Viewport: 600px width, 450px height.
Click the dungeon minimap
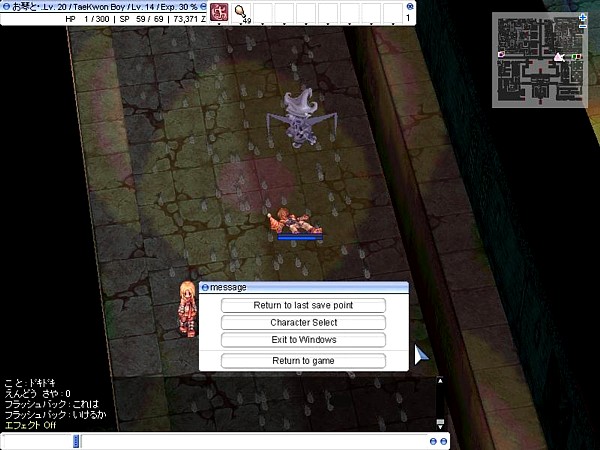coord(540,60)
